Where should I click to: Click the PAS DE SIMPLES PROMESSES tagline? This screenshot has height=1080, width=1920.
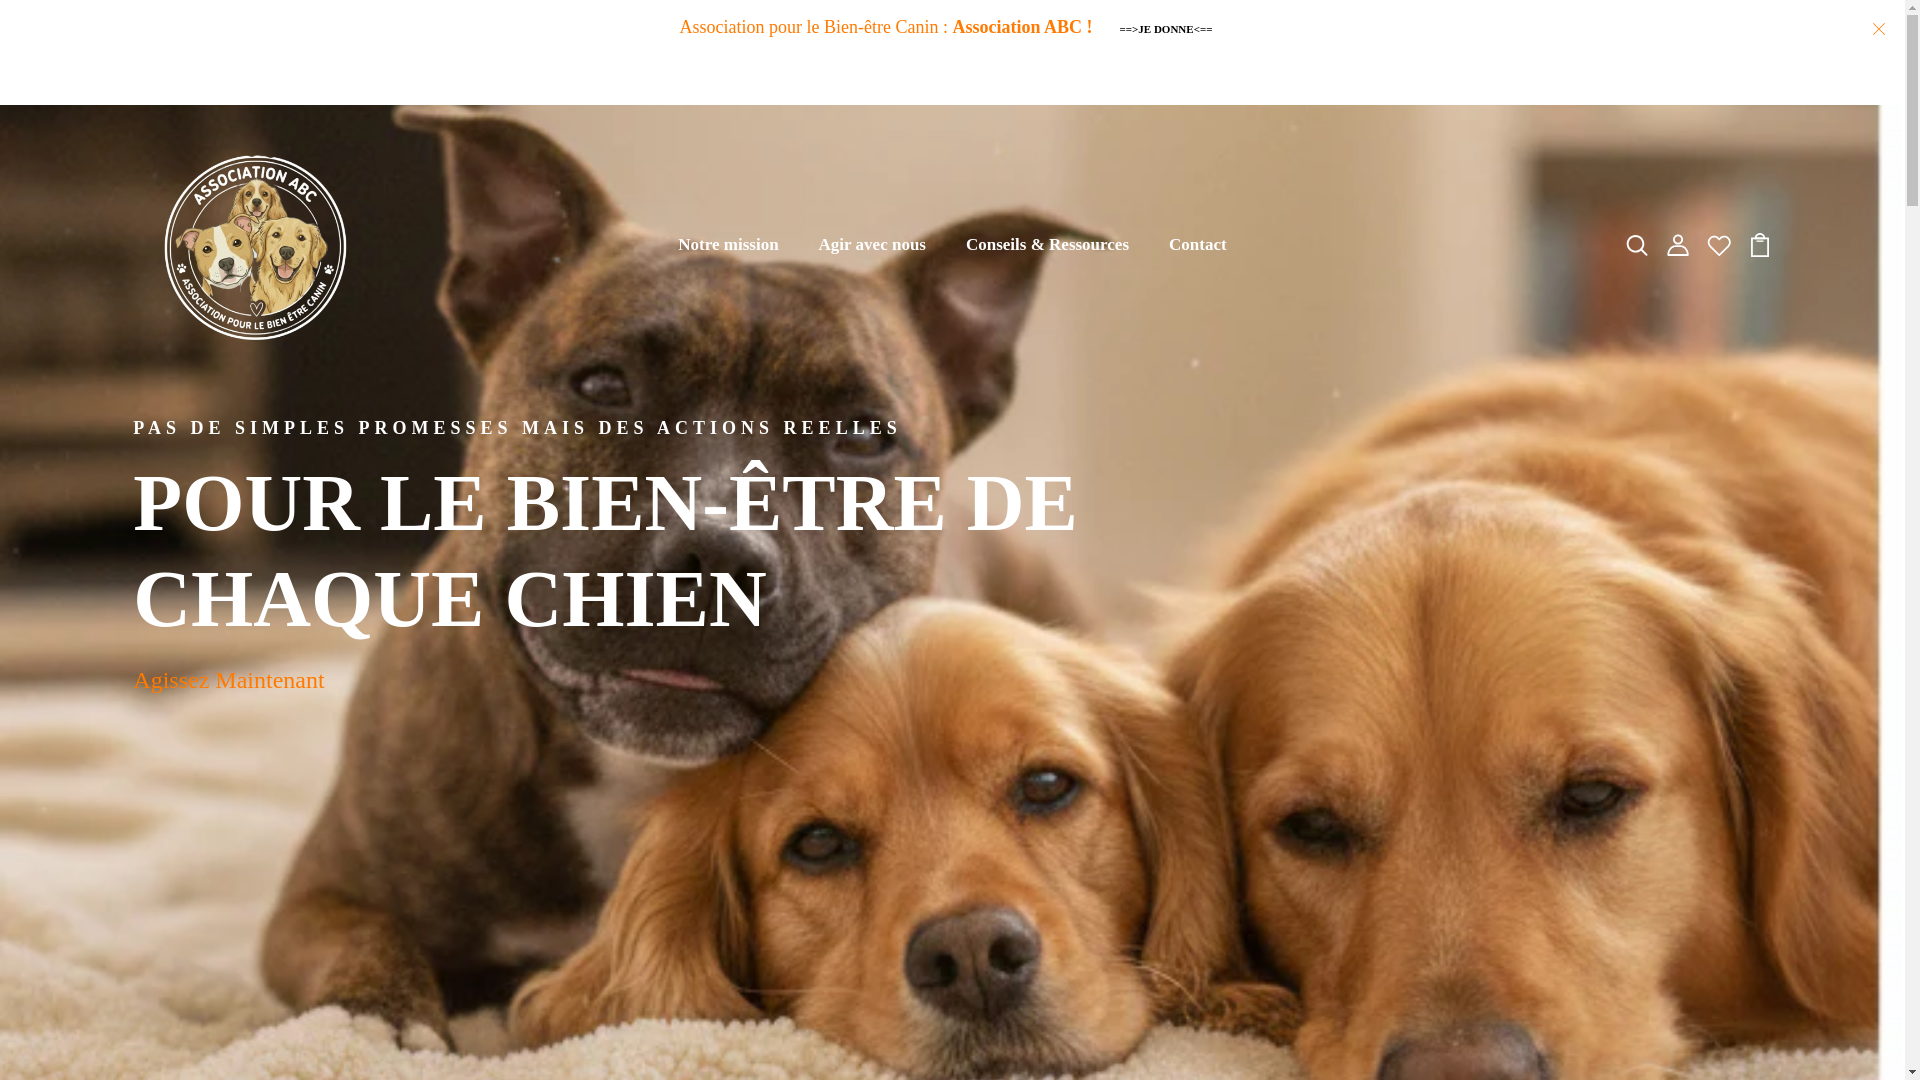517,428
